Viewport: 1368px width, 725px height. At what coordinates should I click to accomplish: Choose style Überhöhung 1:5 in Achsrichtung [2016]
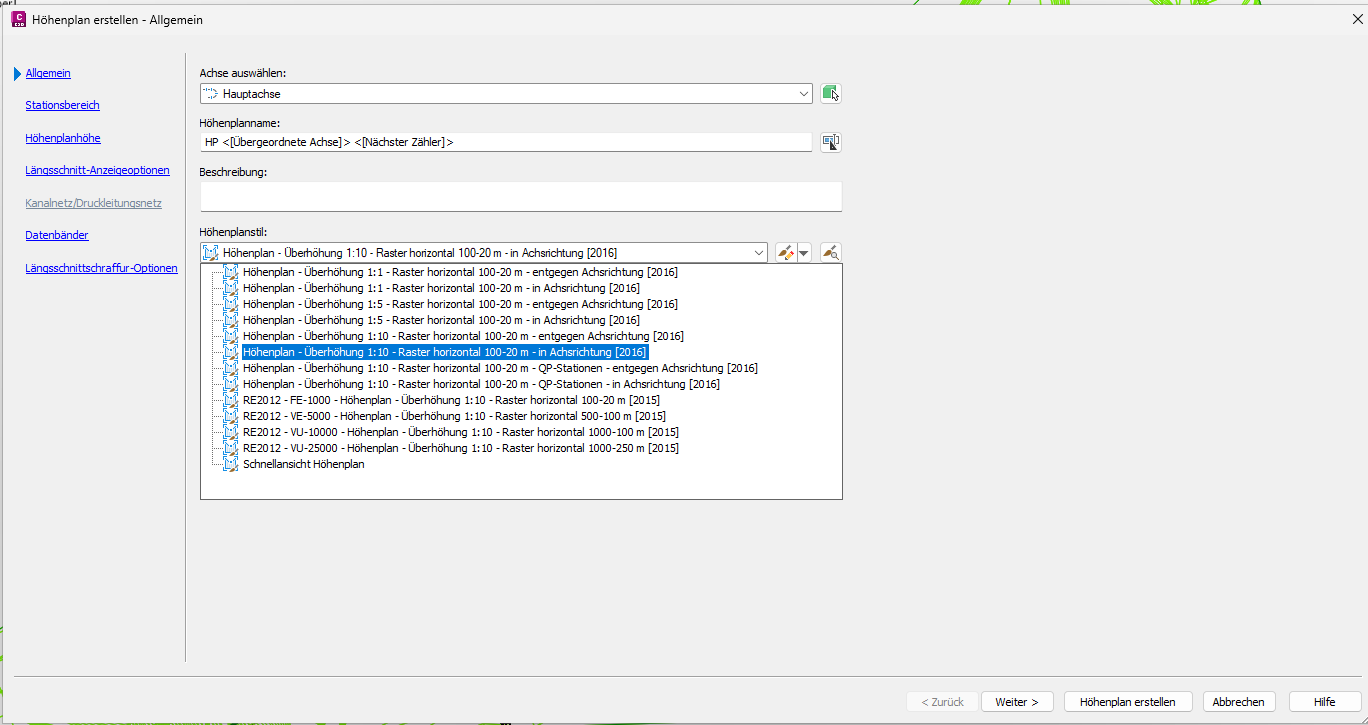441,320
